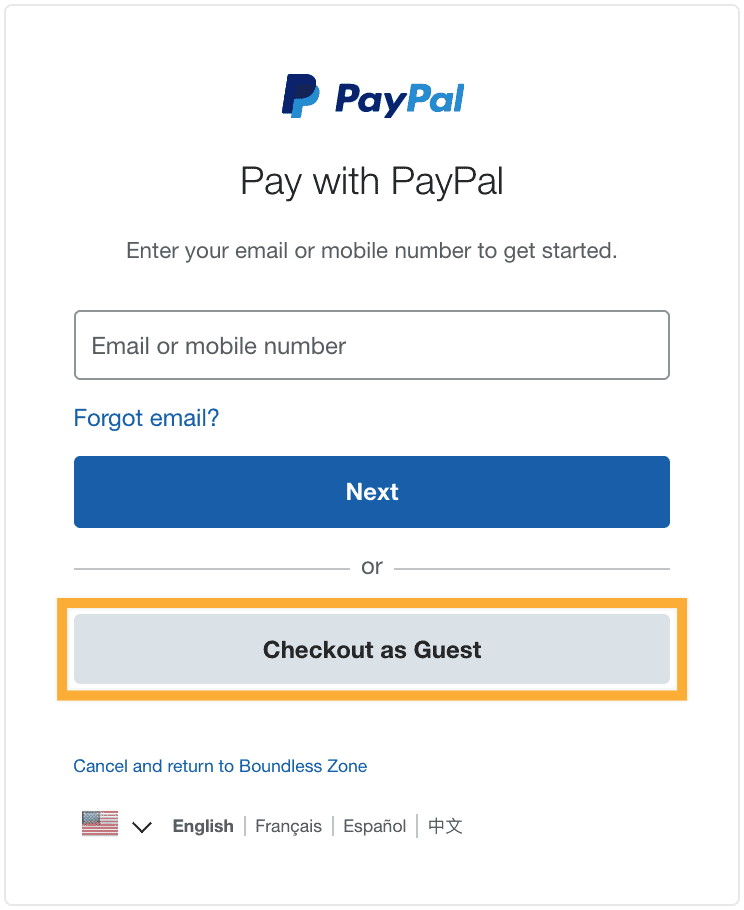Viewport: 744px width, 910px height.
Task: Switch language to 中文
Action: coord(445,826)
